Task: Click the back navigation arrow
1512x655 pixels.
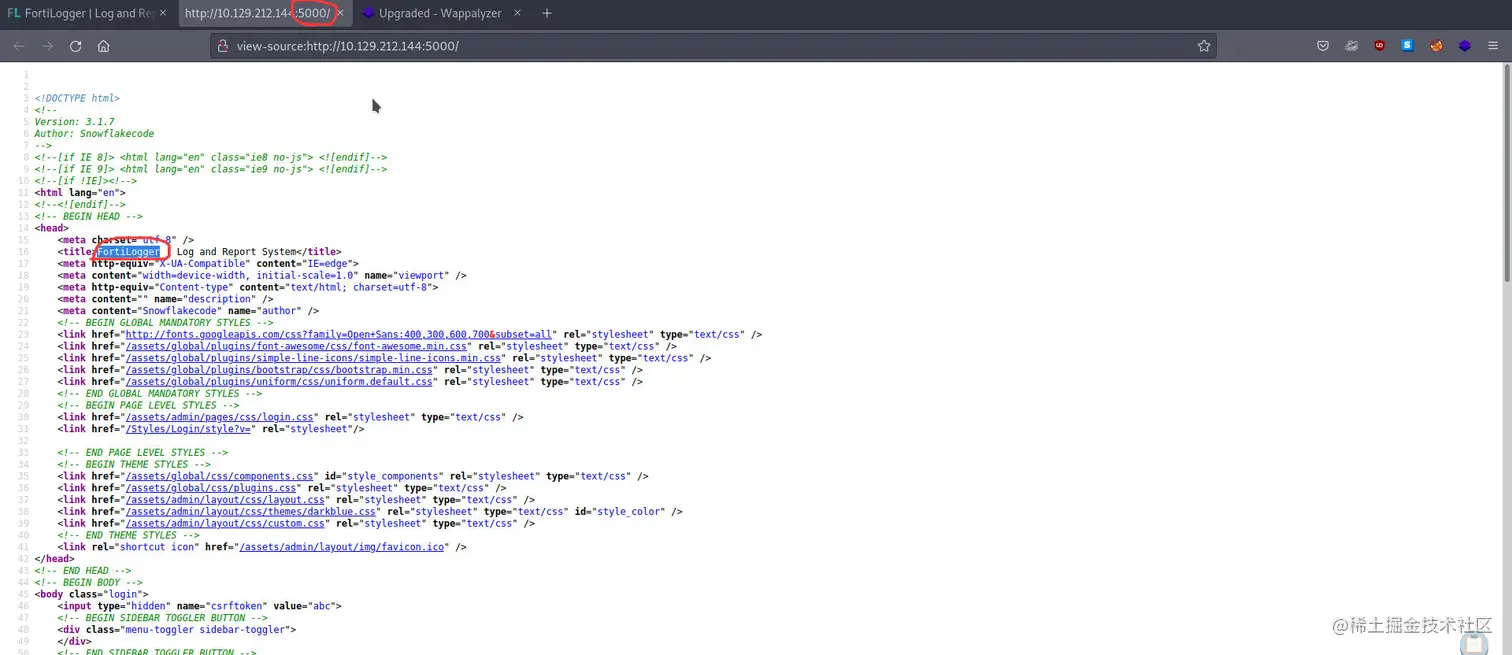Action: 18,46
